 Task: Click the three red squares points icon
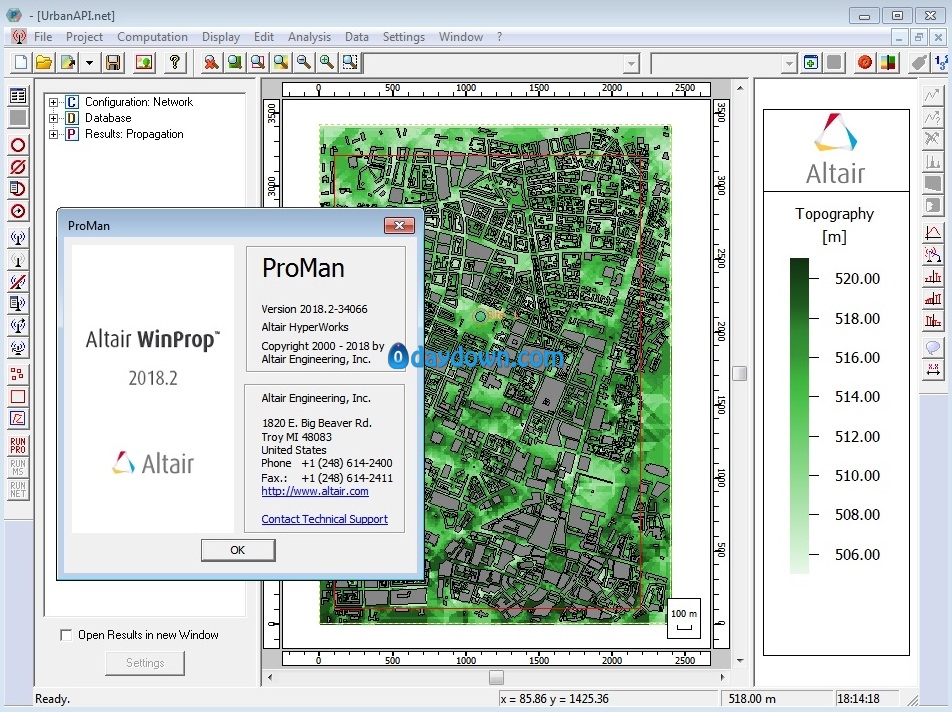18,375
